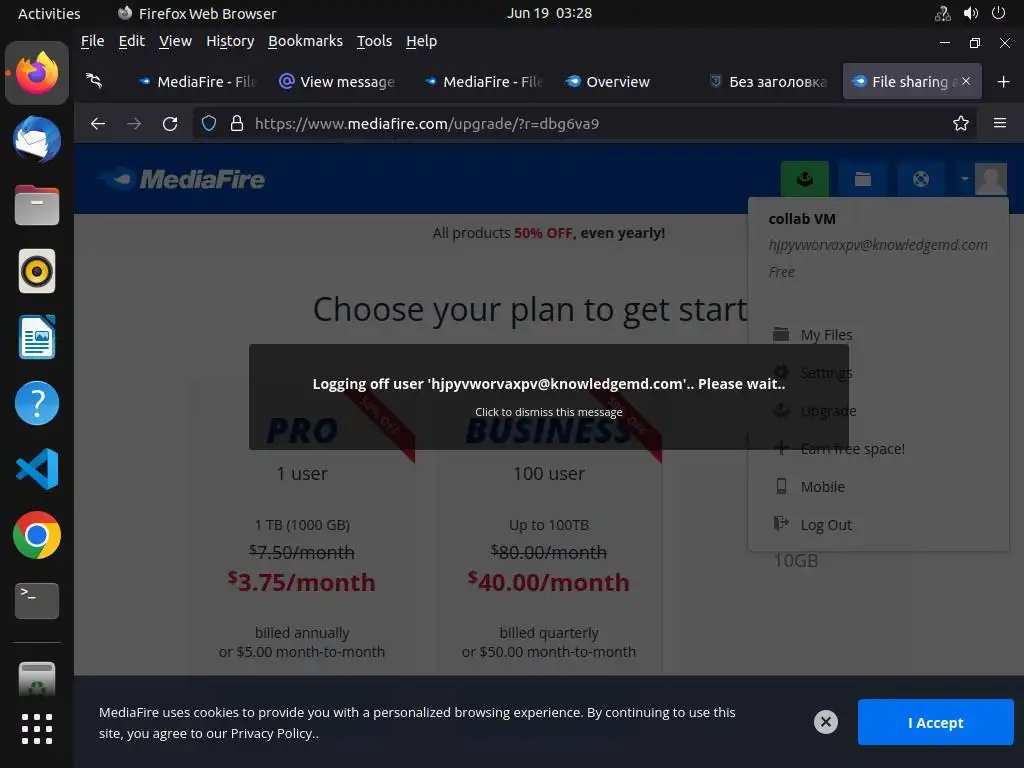This screenshot has height=768, width=1024.
Task: Open the clock showing Jun 19 03:28
Action: coord(549,13)
